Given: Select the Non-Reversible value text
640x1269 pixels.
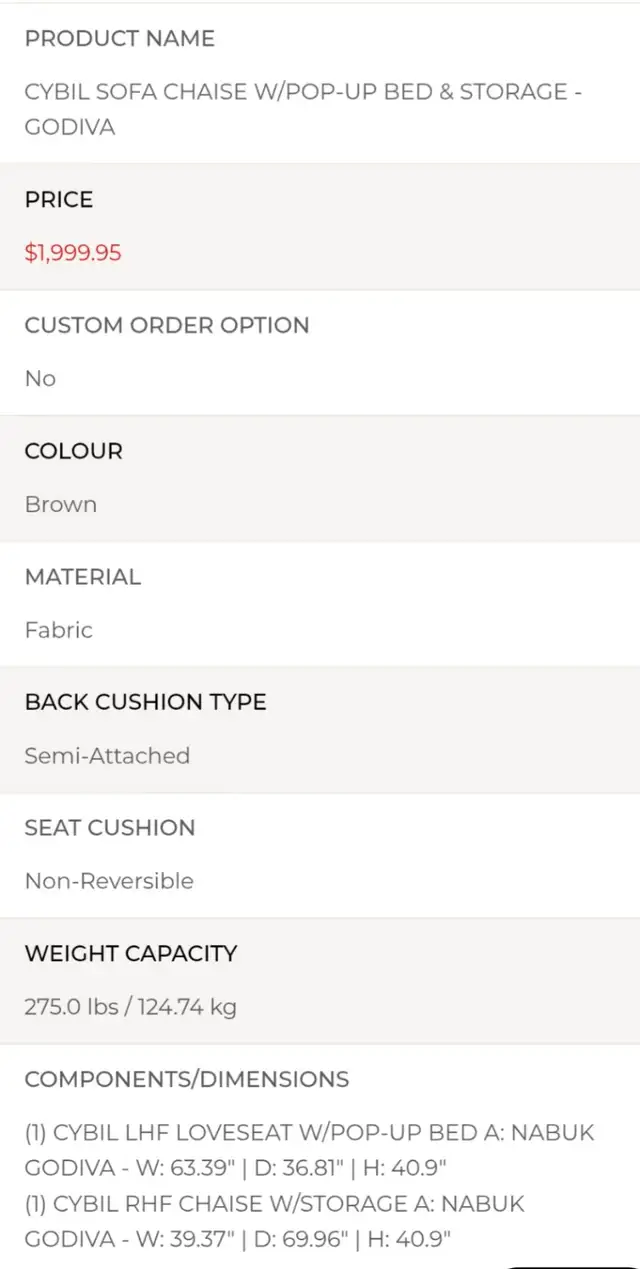Looking at the screenshot, I should point(109,882).
